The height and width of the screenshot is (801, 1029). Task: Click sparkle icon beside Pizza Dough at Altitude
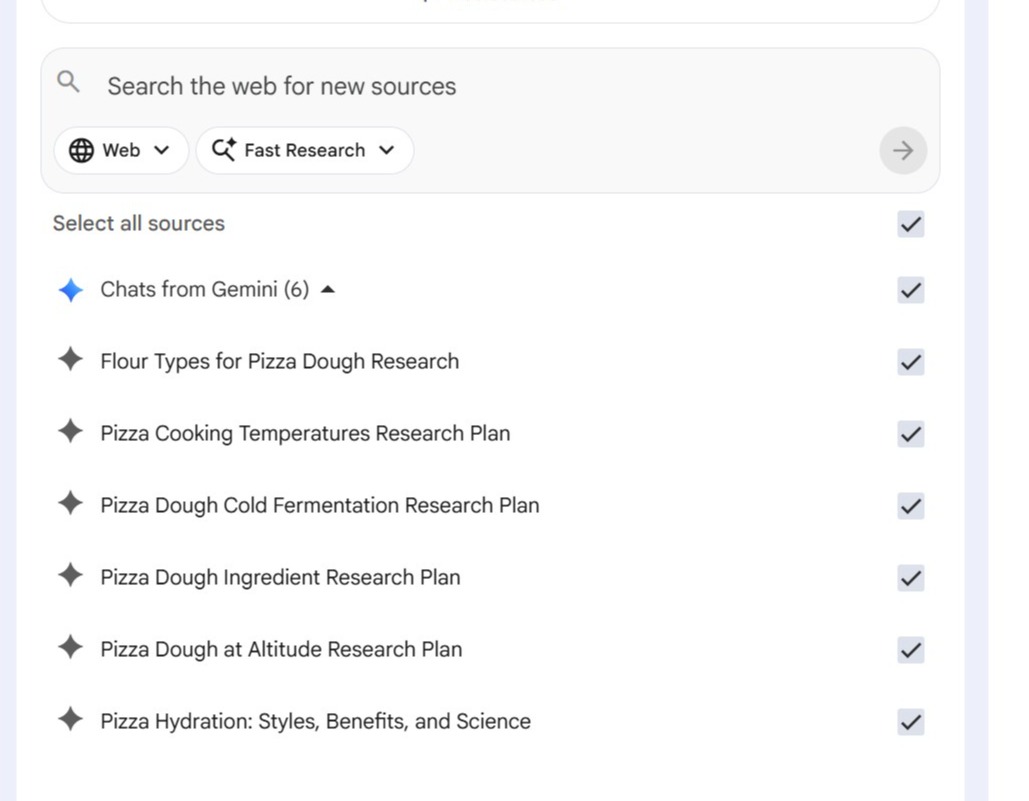click(70, 649)
